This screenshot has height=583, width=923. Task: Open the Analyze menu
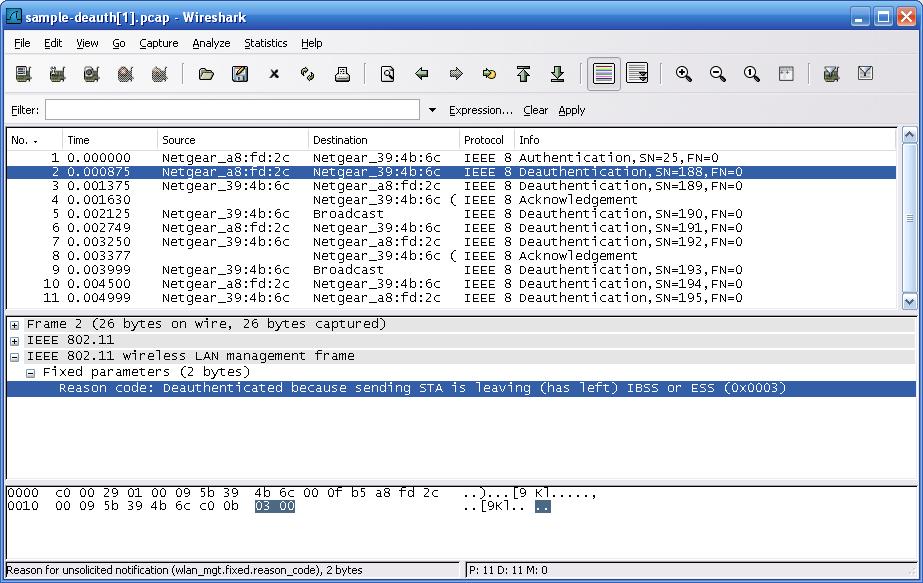211,43
